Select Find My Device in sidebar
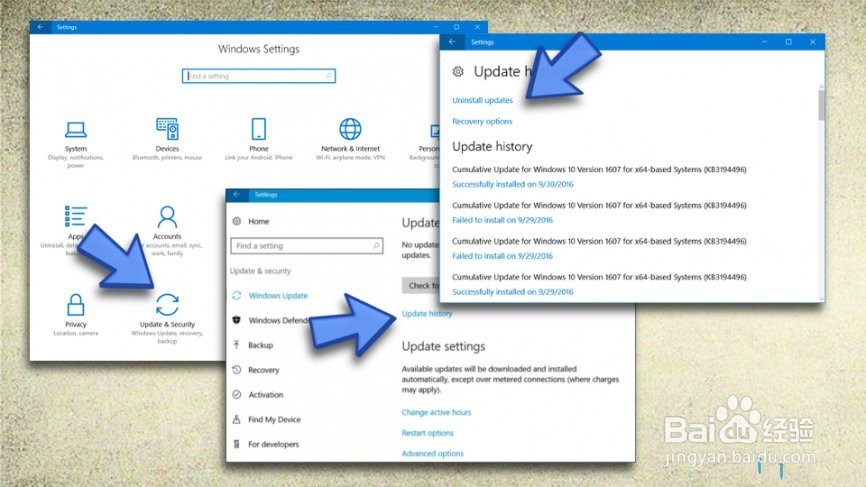The image size is (866, 487). [274, 419]
